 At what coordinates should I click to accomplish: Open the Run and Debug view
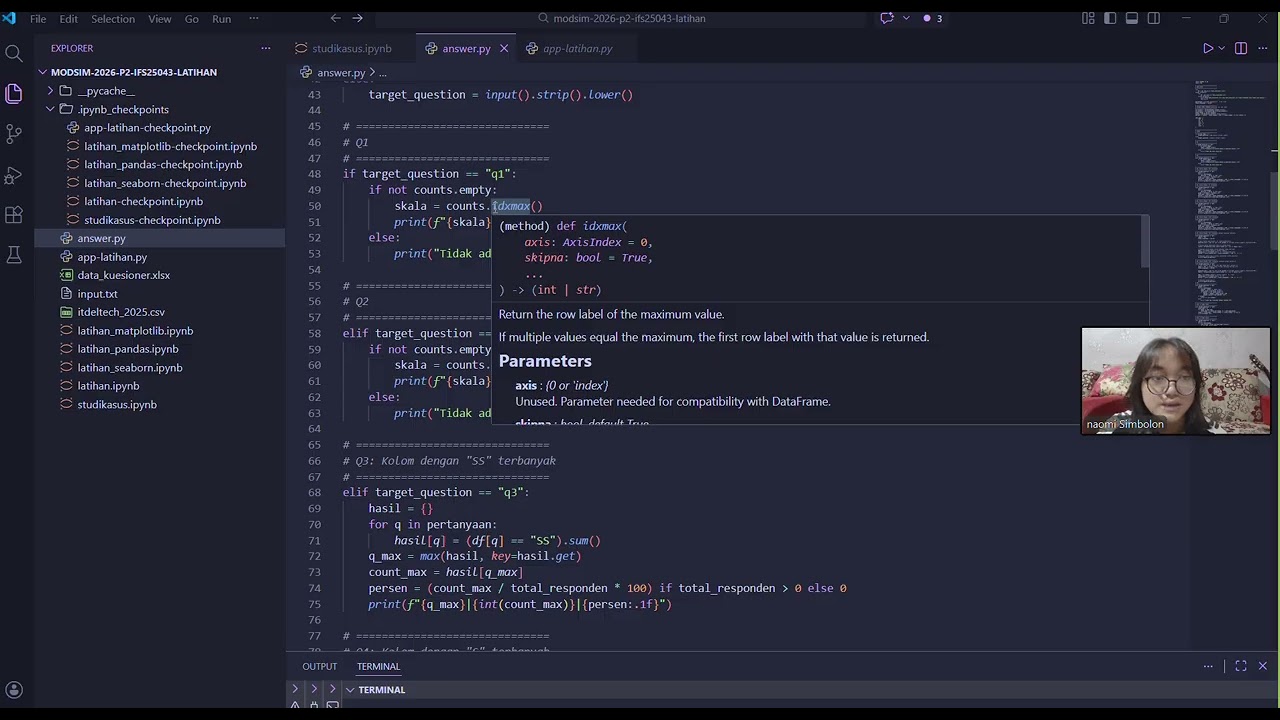[x=14, y=175]
